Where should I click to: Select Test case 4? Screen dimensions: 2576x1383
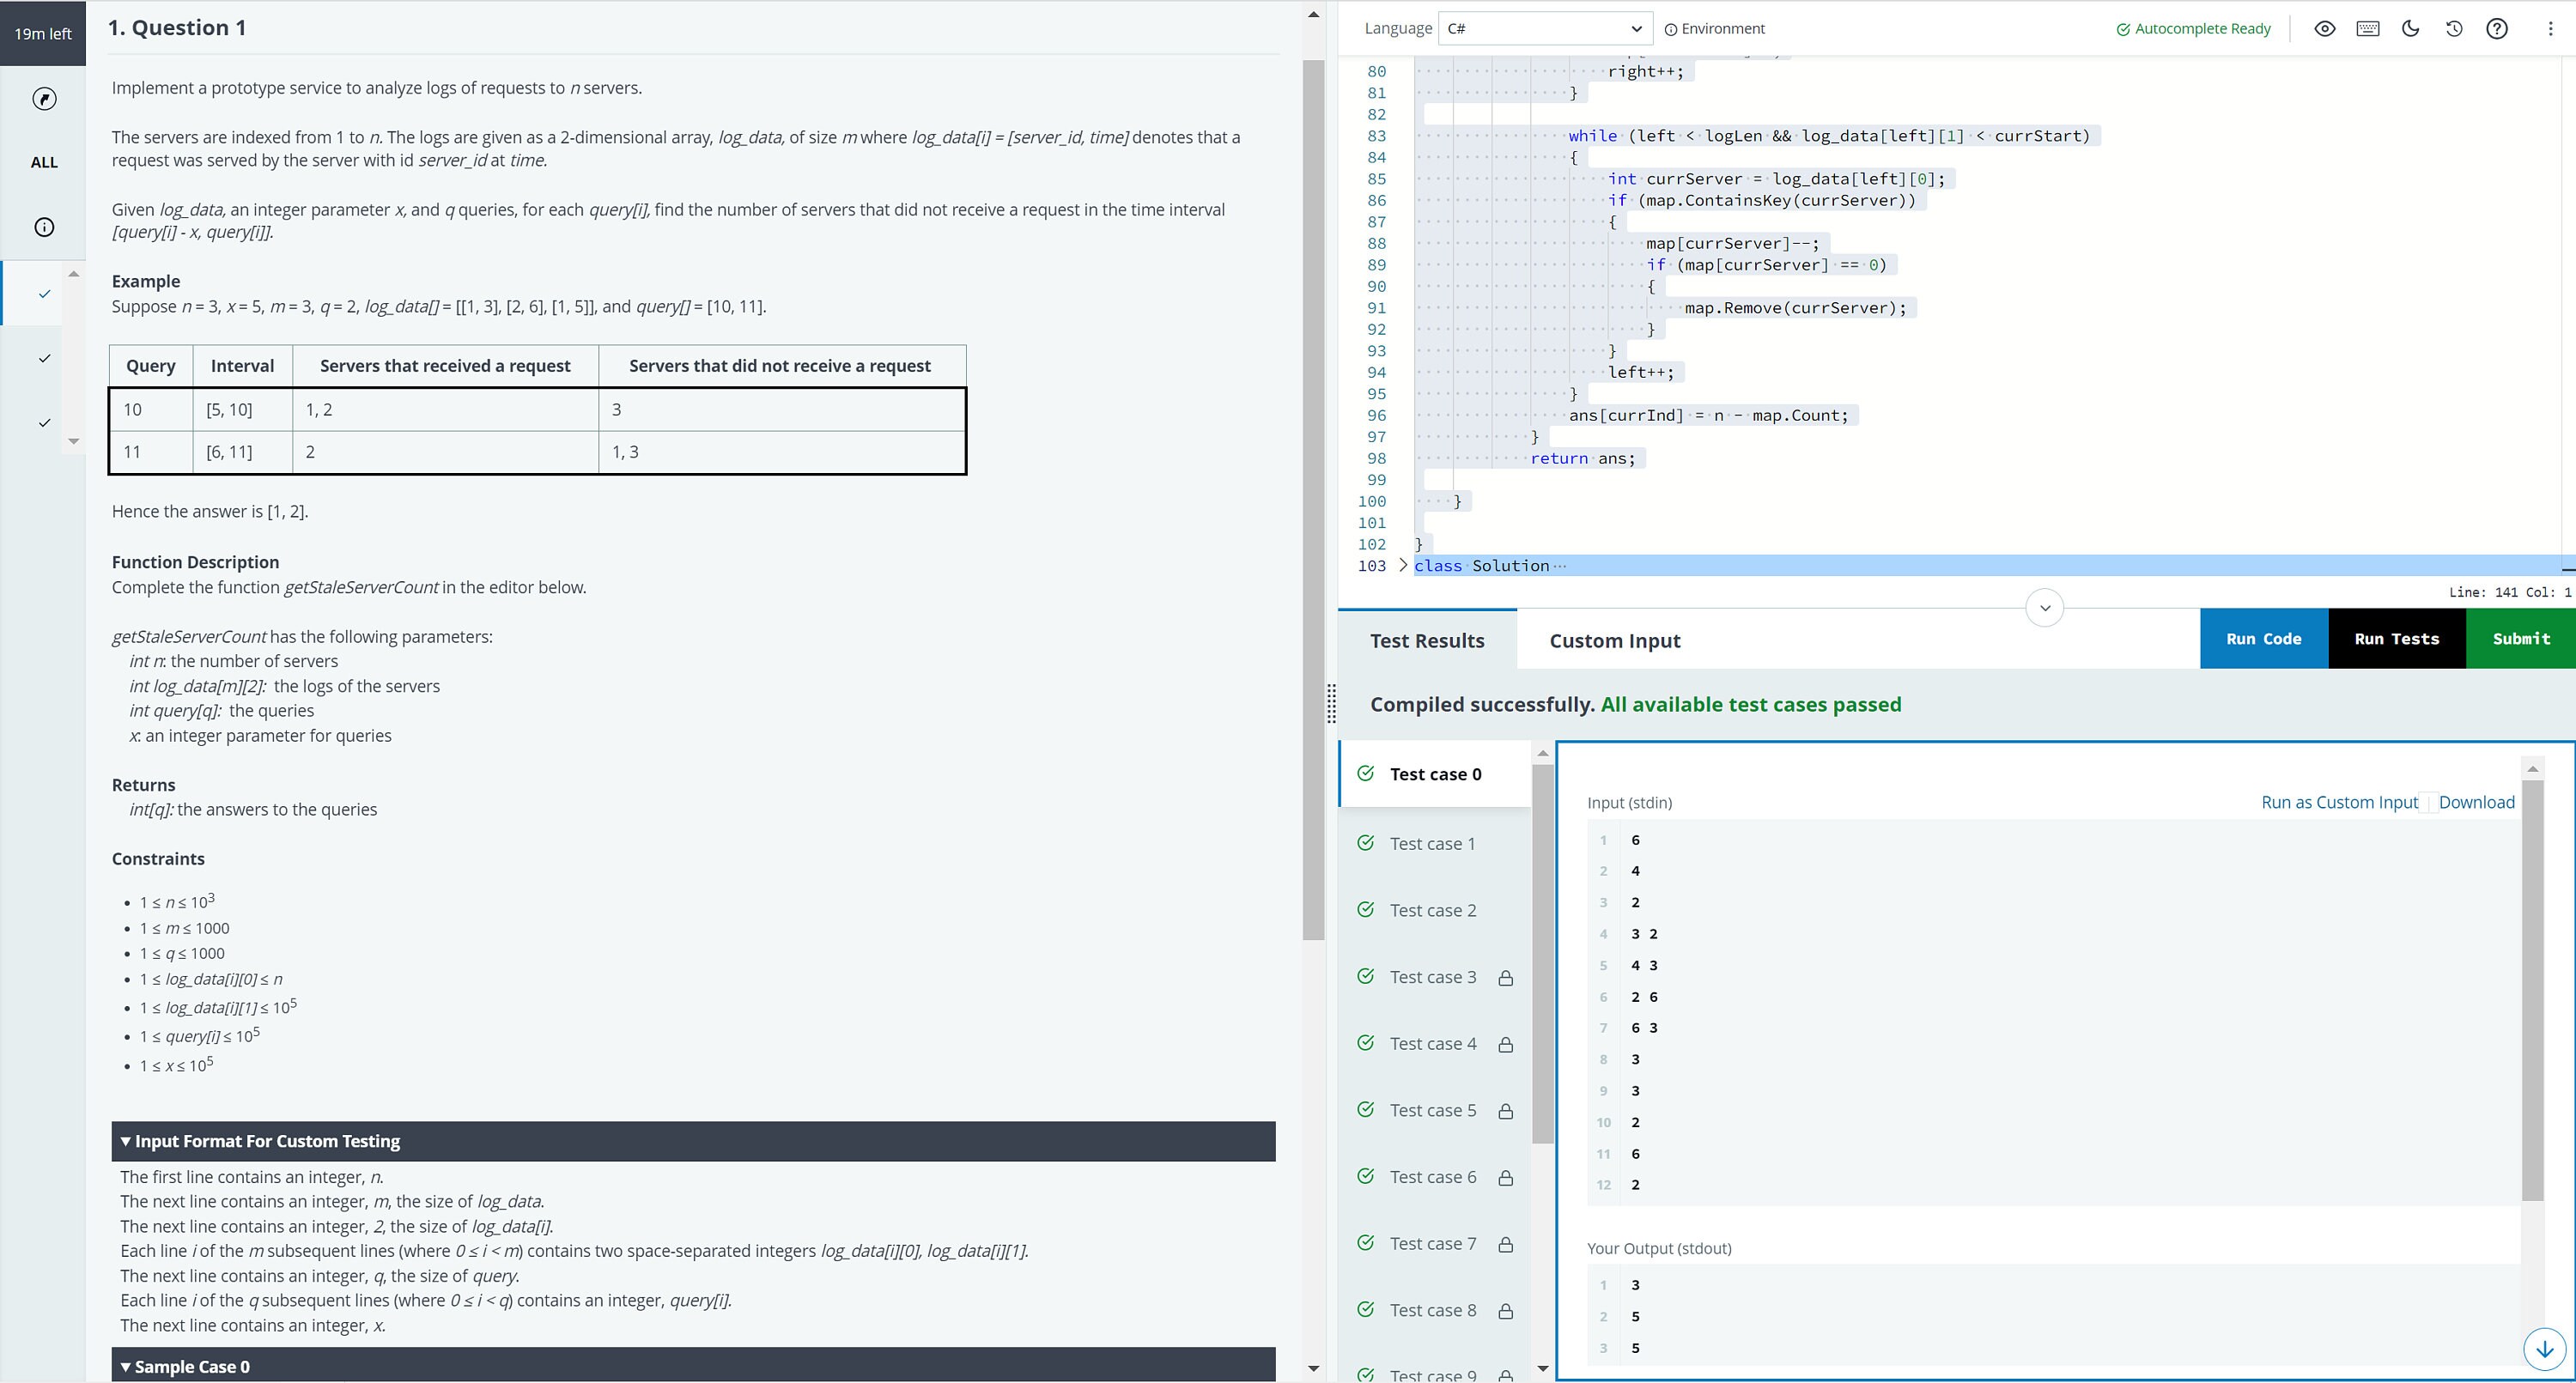1435,1043
